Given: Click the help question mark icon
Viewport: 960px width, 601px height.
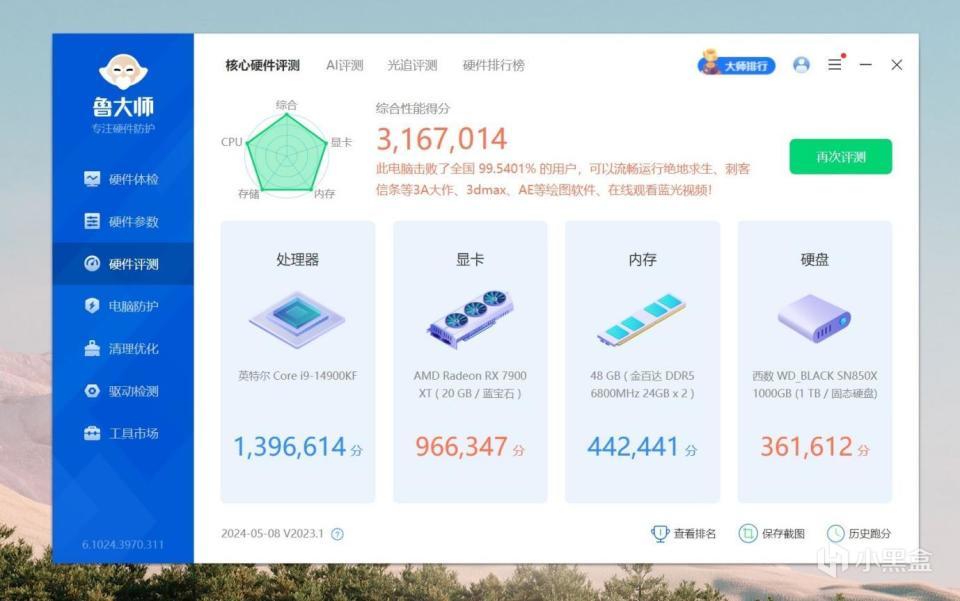Looking at the screenshot, I should 337,534.
